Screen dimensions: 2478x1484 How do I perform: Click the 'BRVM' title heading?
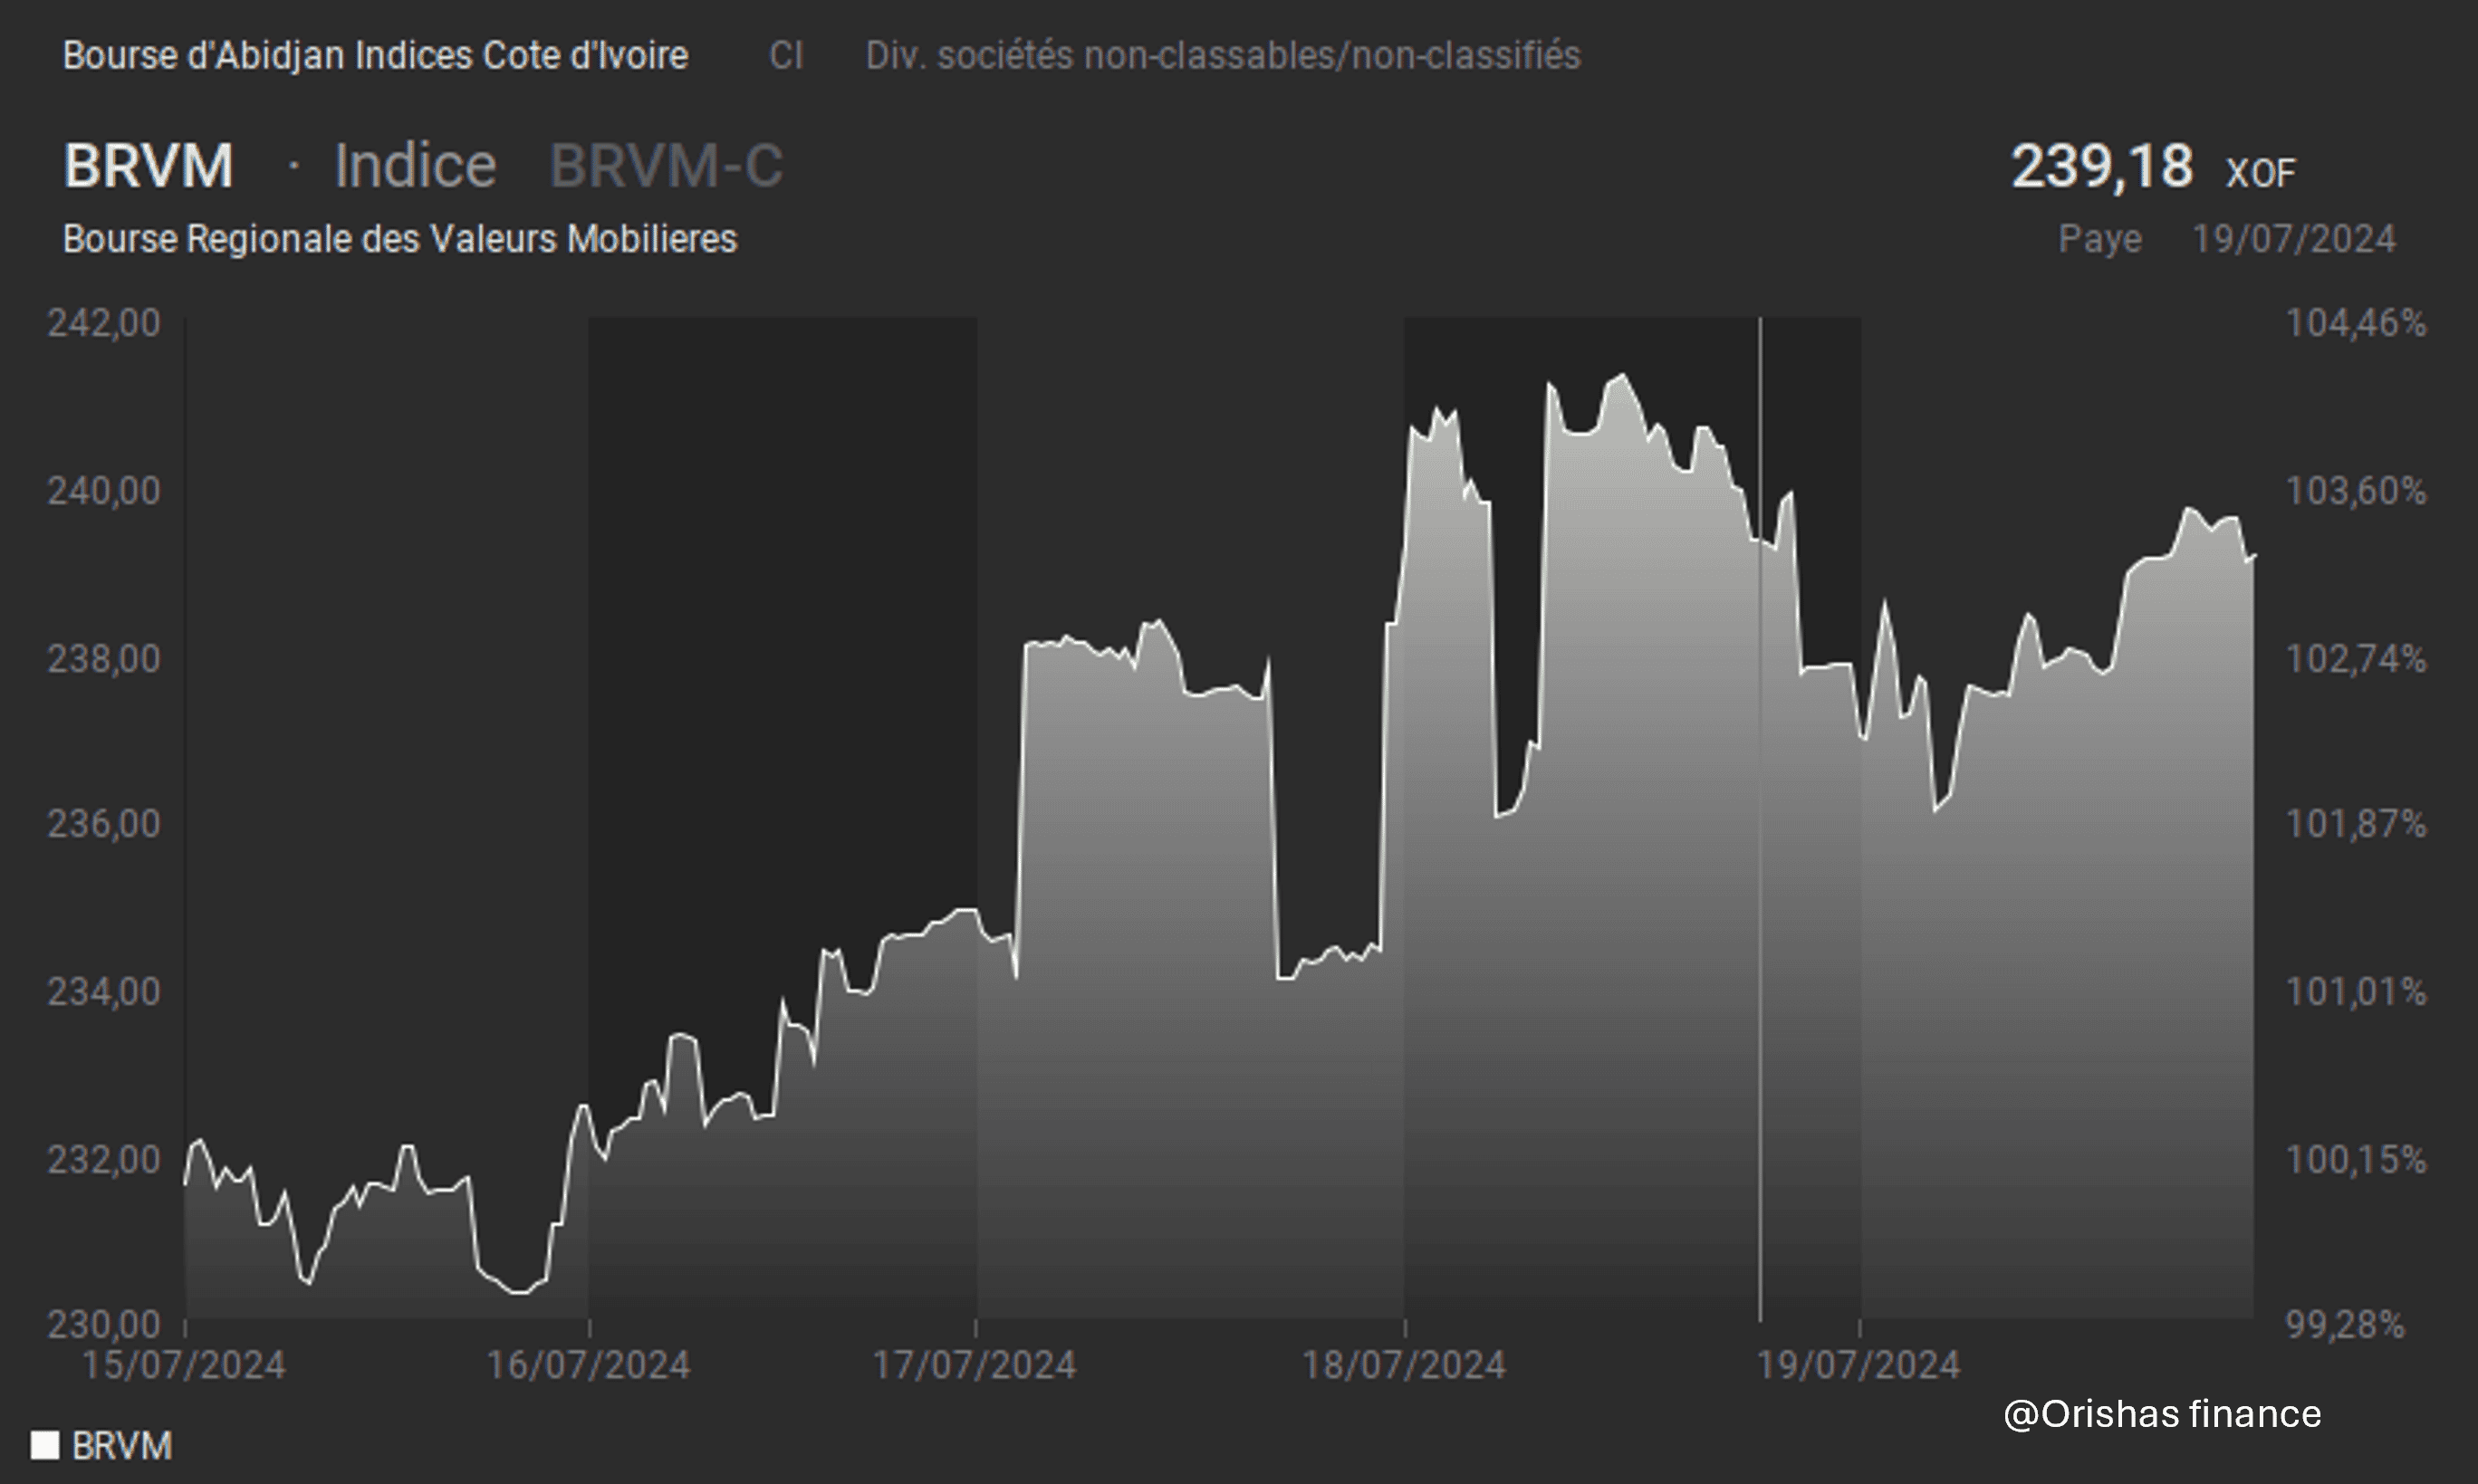(x=148, y=165)
